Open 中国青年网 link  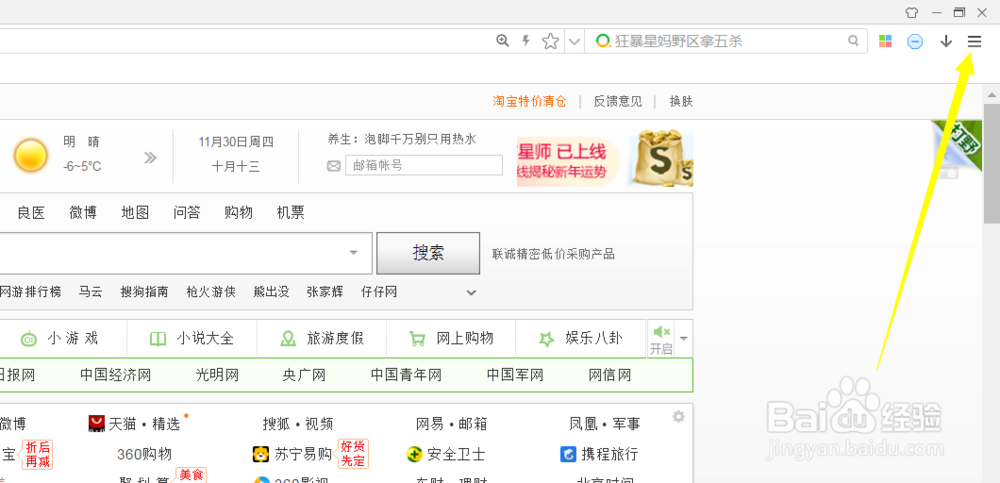(406, 375)
